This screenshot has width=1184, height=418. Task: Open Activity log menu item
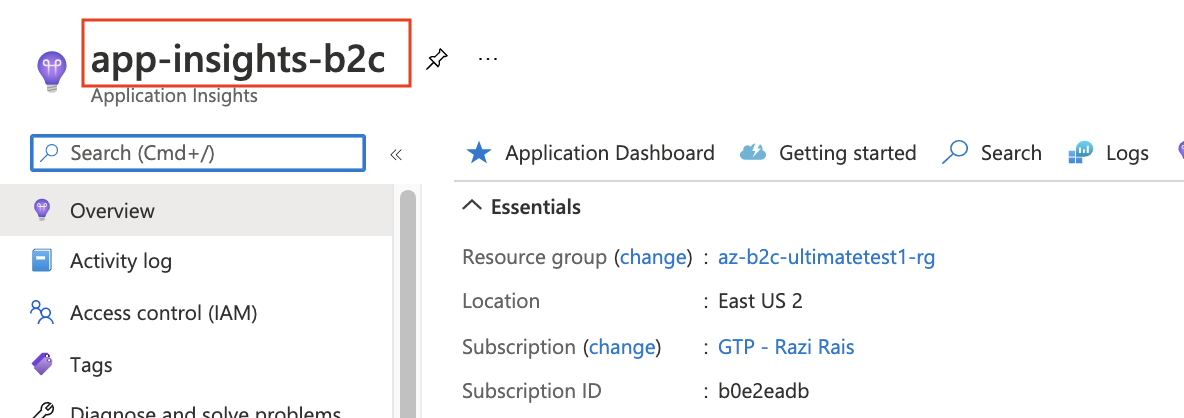coord(196,262)
